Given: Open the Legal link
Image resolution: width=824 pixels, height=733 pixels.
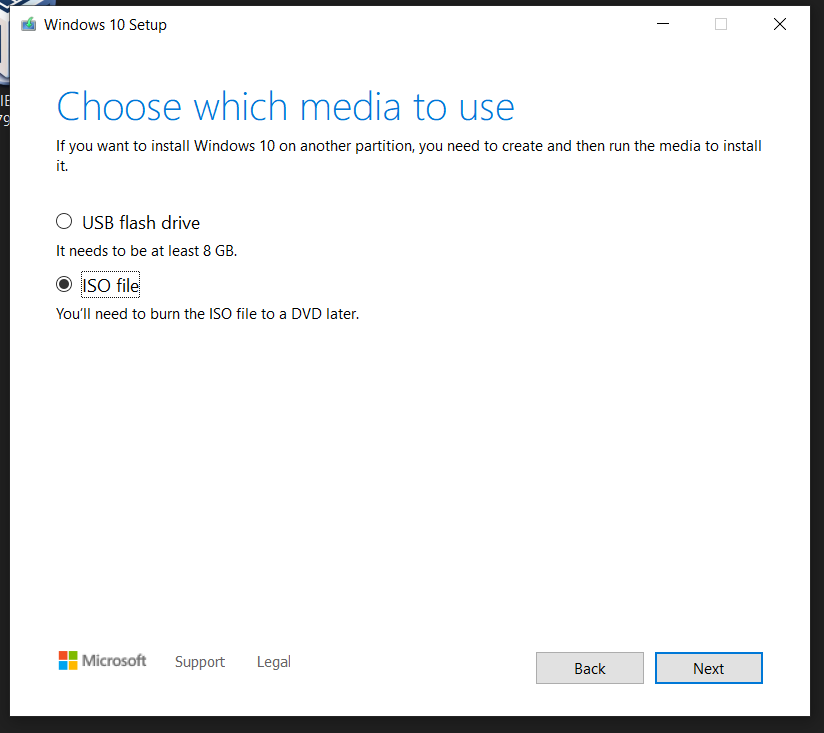Looking at the screenshot, I should tap(274, 662).
